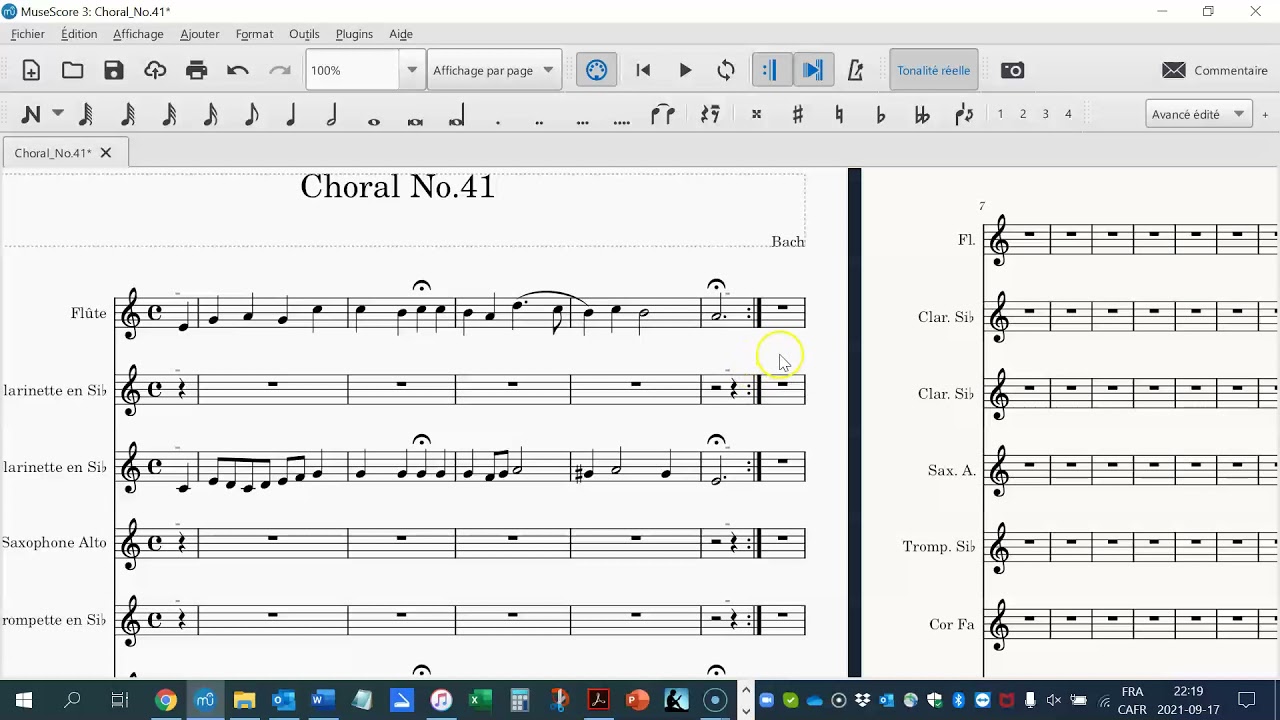
Task: Open the image capture camera tool
Action: pyautogui.click(x=1012, y=70)
